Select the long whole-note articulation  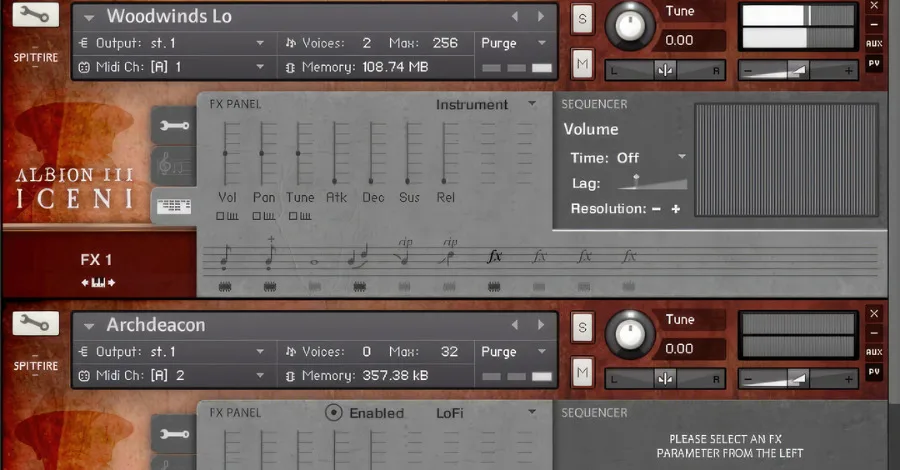[x=314, y=262]
